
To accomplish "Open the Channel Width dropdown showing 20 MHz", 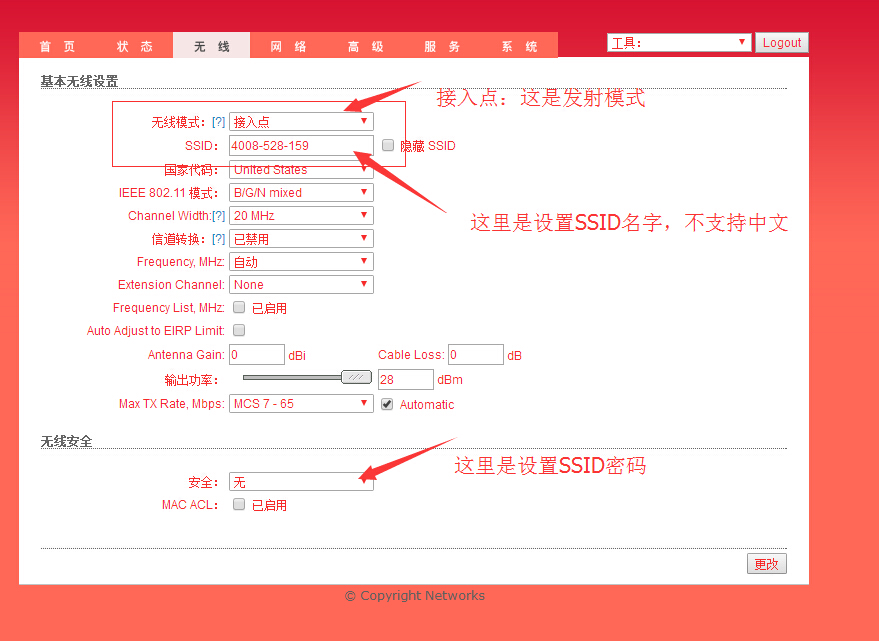I will (x=301, y=215).
